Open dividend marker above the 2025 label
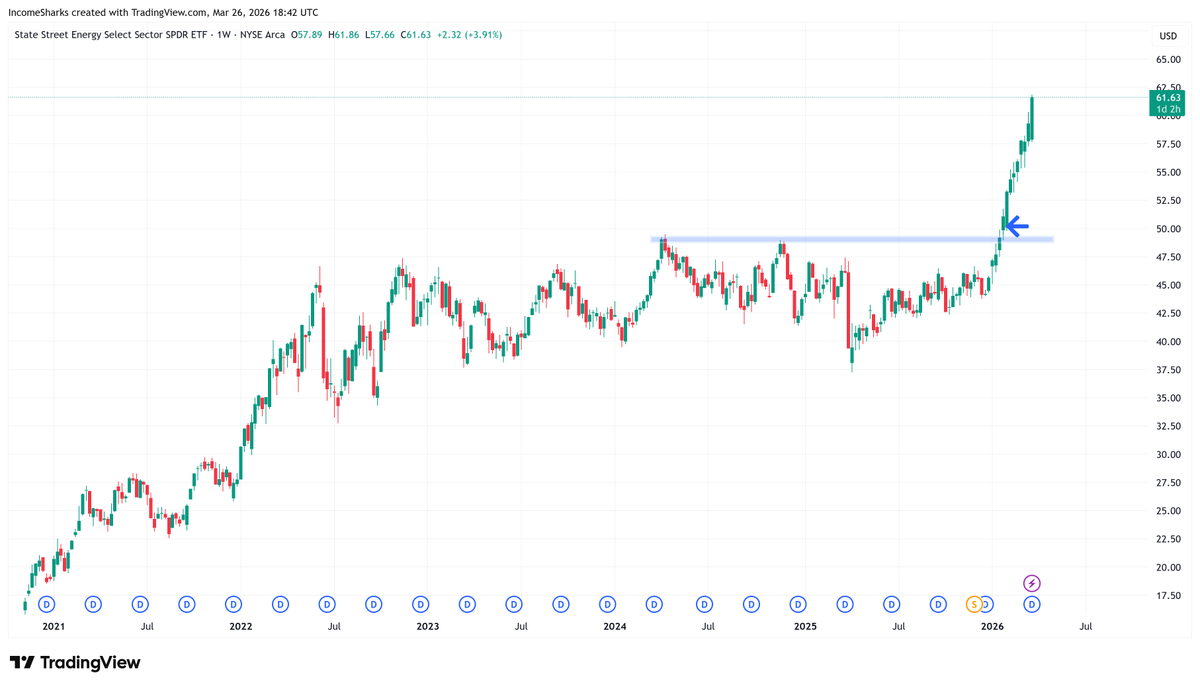The image size is (1200, 687). [x=798, y=604]
